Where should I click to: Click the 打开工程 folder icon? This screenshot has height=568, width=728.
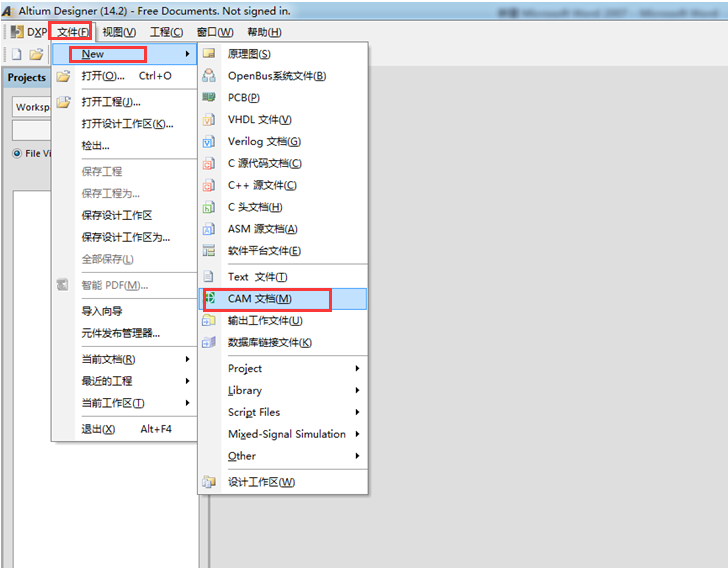tap(64, 102)
